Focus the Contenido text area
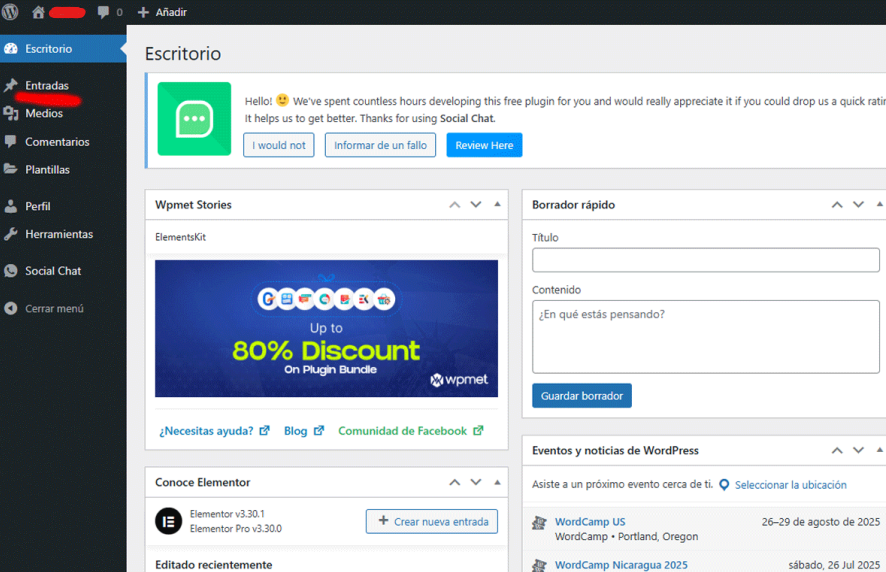 pos(706,337)
